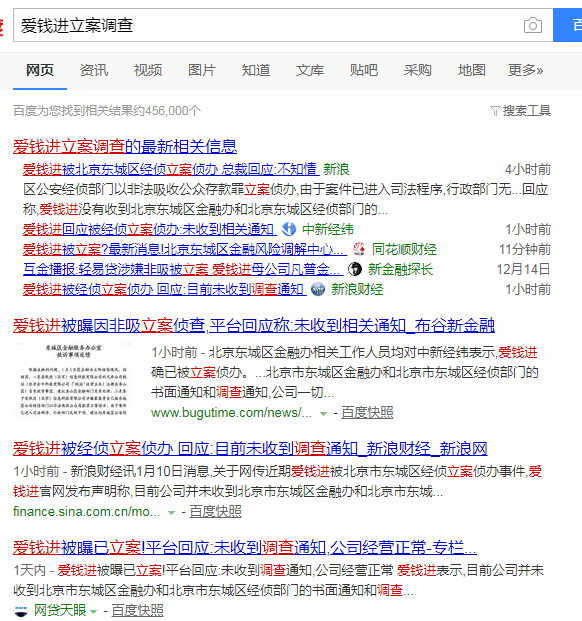Open the 图片 search tab
The image size is (582, 621).
pos(202,70)
